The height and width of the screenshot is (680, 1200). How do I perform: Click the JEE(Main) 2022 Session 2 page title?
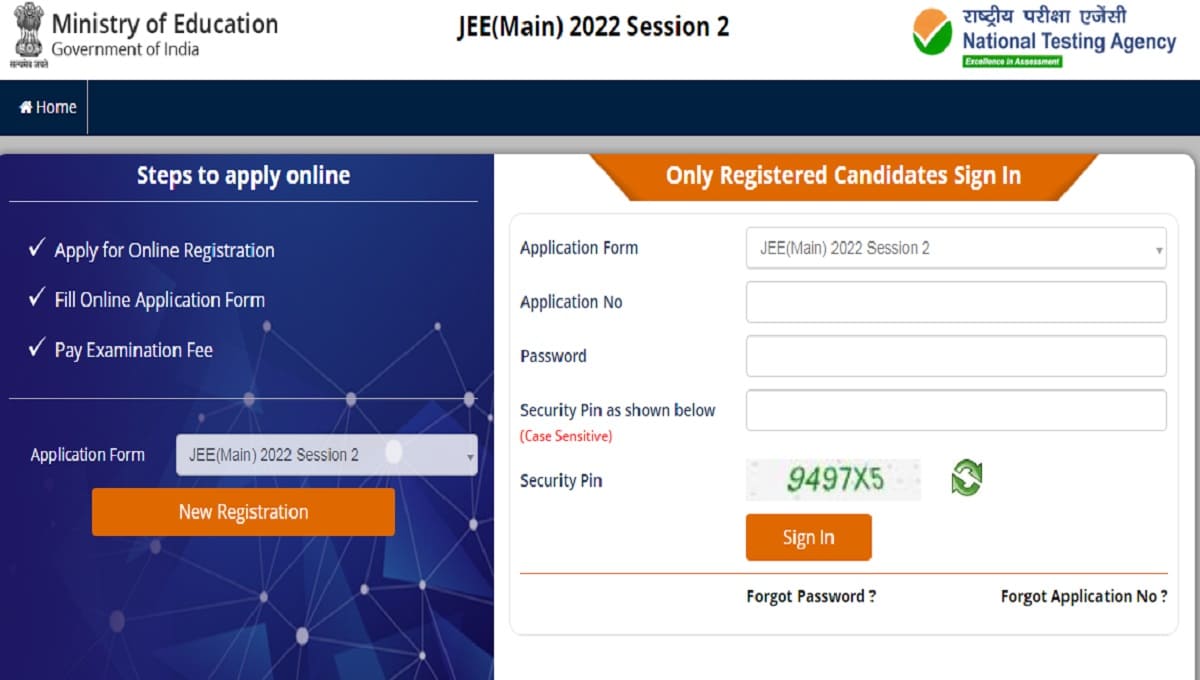pos(593,27)
